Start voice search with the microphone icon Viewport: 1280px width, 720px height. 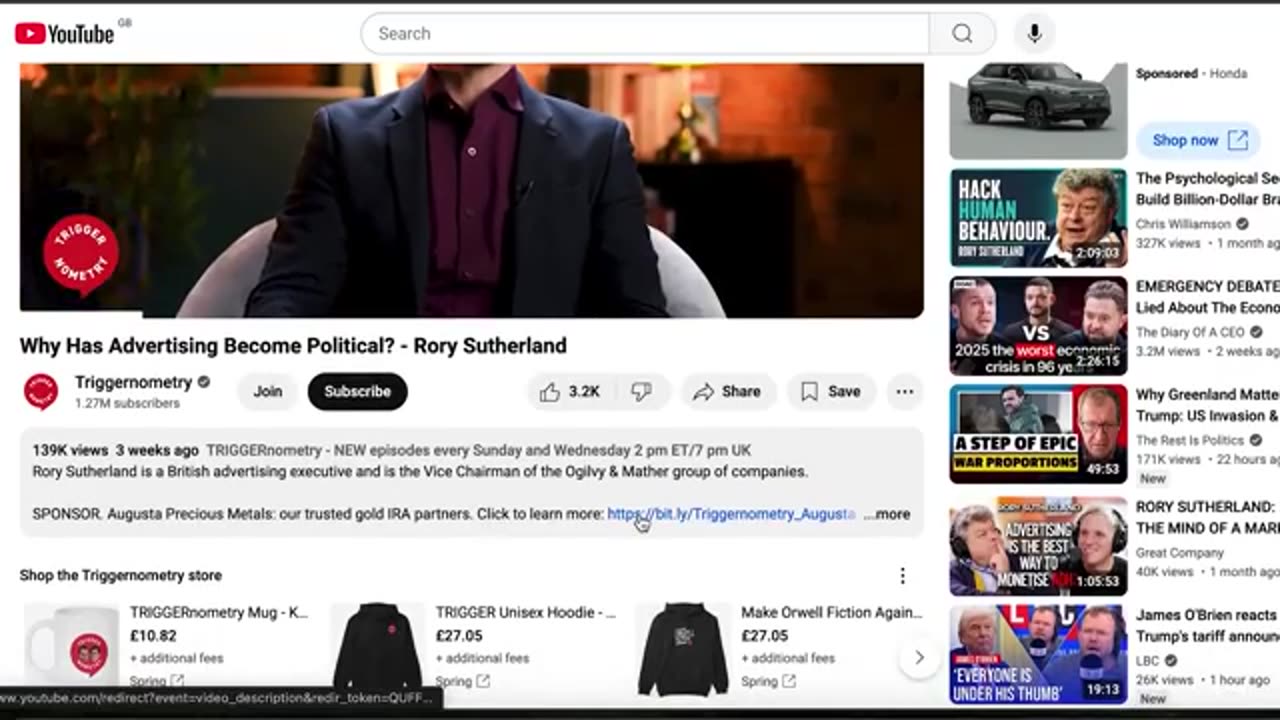pyautogui.click(x=1034, y=34)
